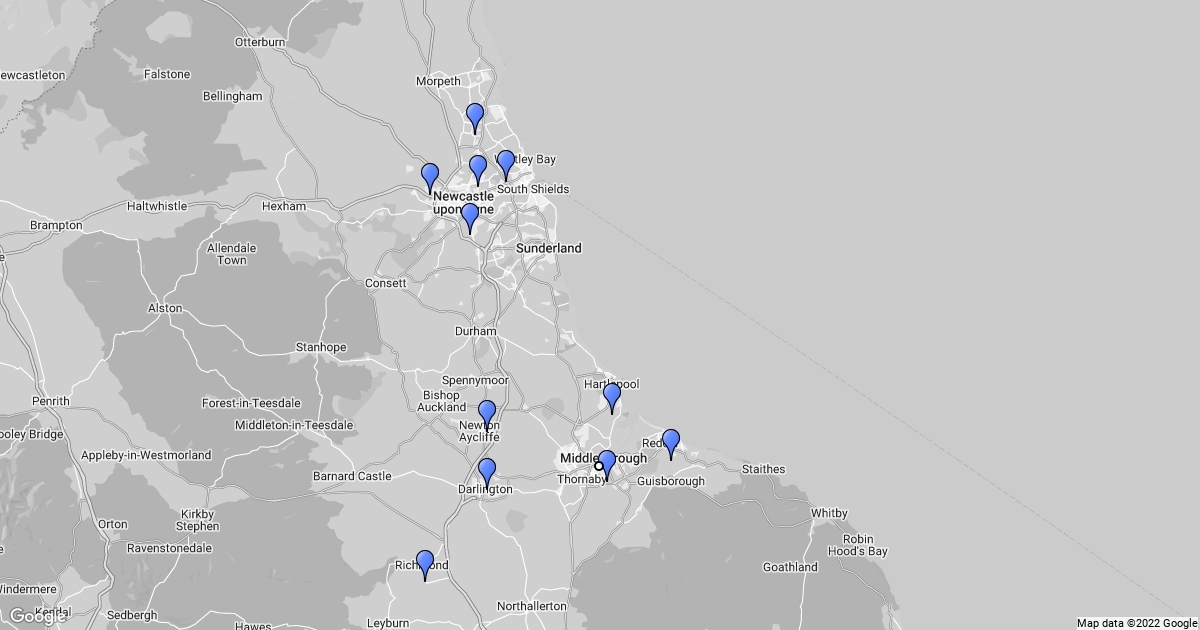Select the pin directly above Newcastle label

click(478, 168)
